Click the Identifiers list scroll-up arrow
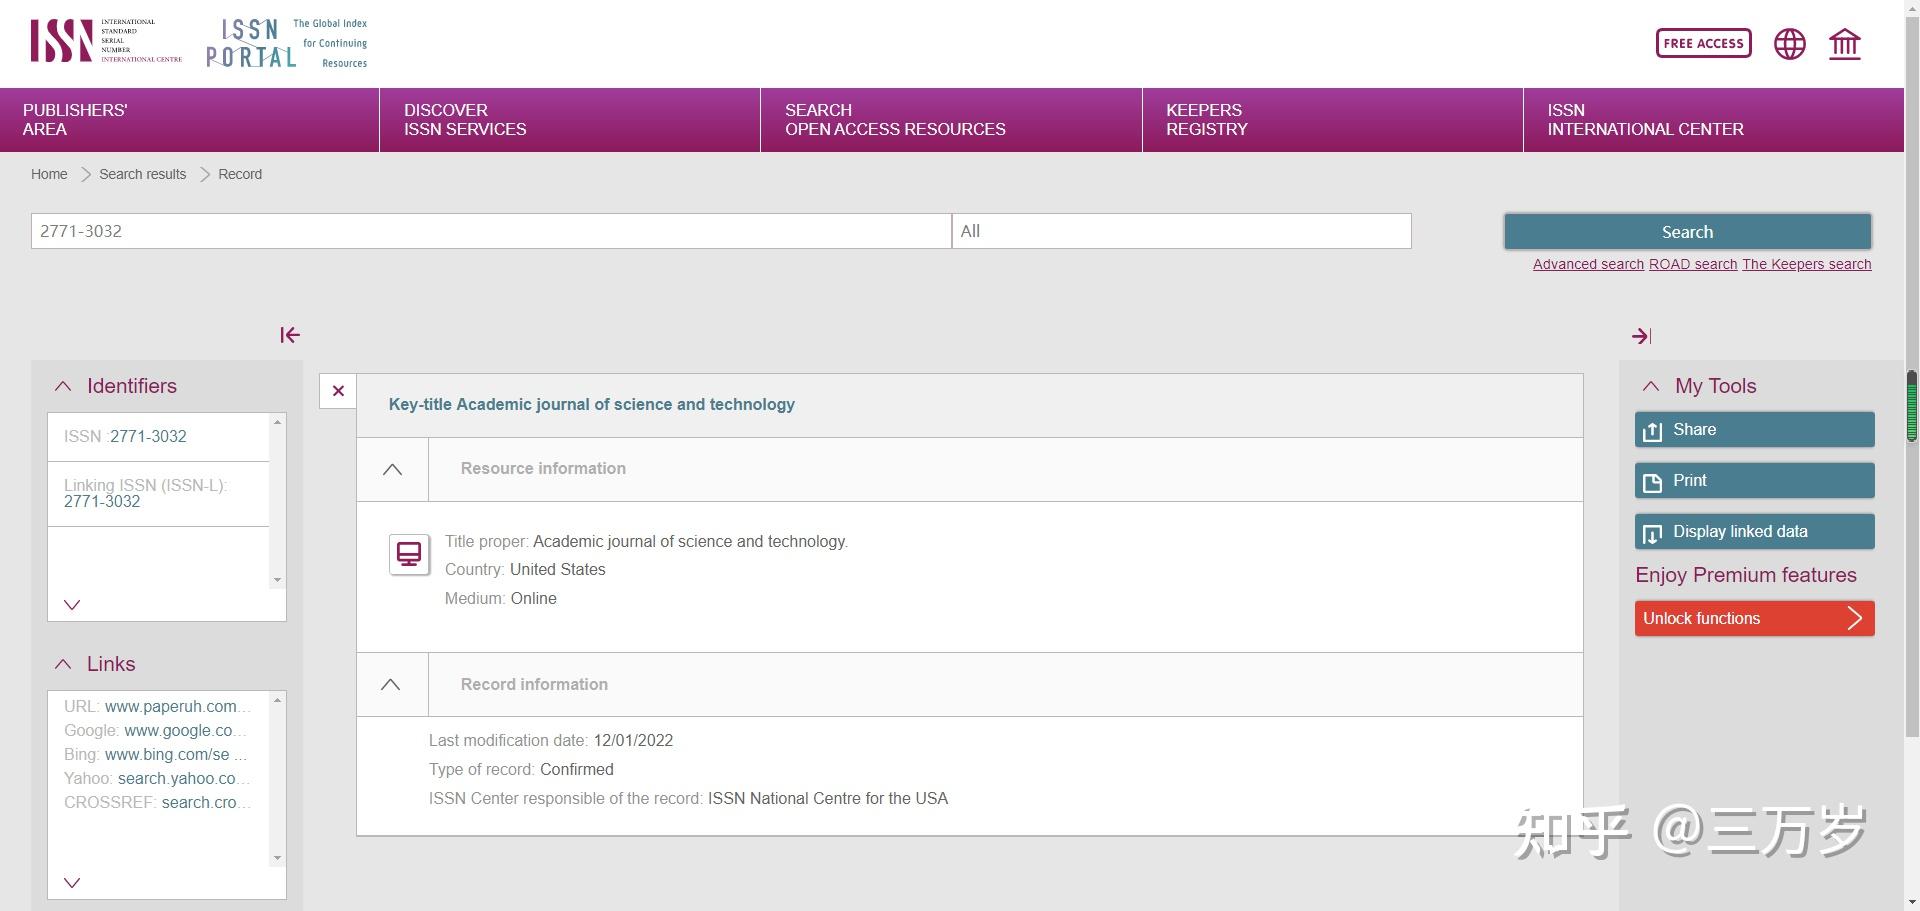Image resolution: width=1920 pixels, height=911 pixels. point(277,422)
